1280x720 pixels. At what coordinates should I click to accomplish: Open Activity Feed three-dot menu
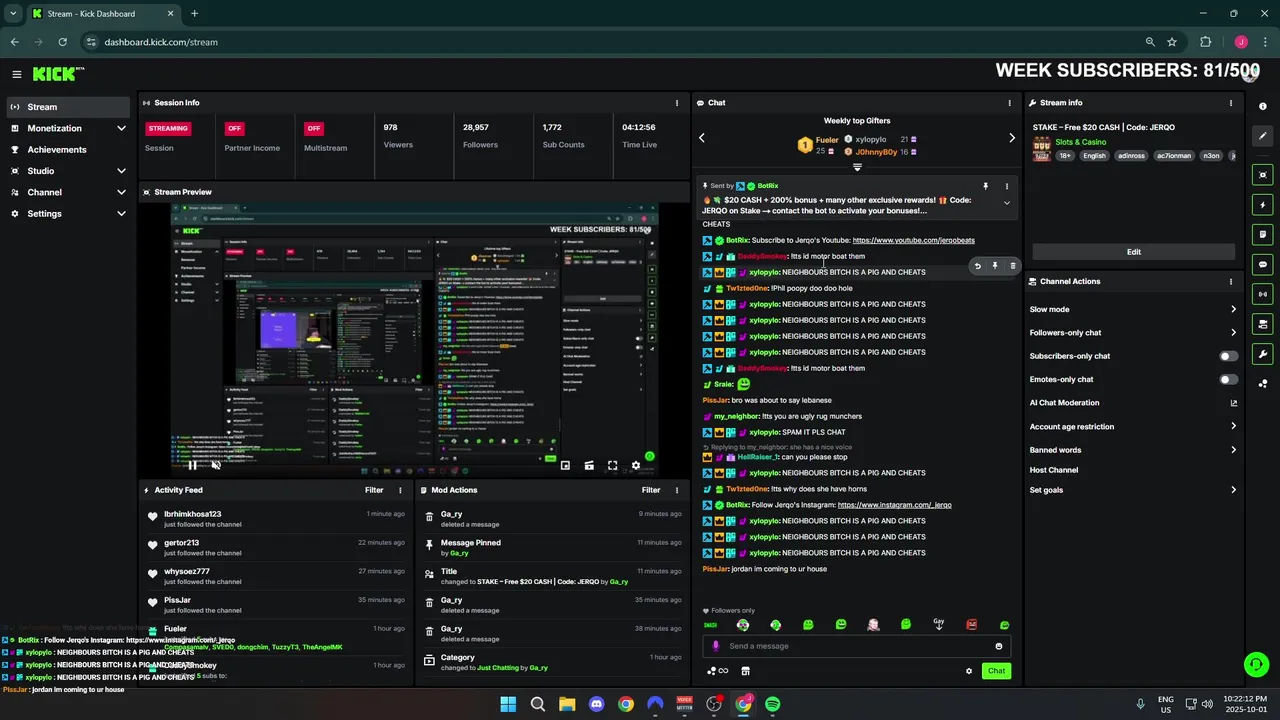pyautogui.click(x=400, y=490)
